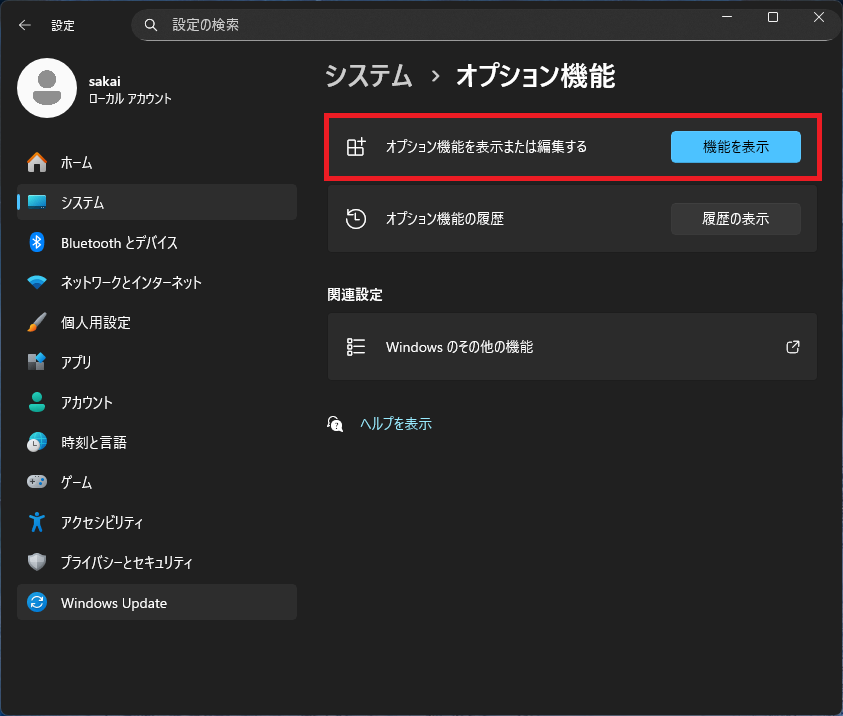Click the ホーム house icon
Viewport: 843px width, 716px height.
pyautogui.click(x=37, y=162)
